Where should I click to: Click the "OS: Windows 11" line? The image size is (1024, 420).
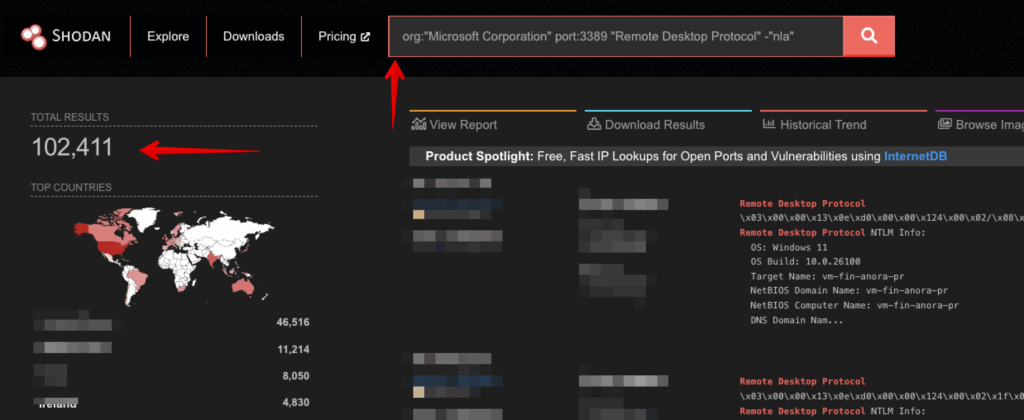click(x=789, y=248)
